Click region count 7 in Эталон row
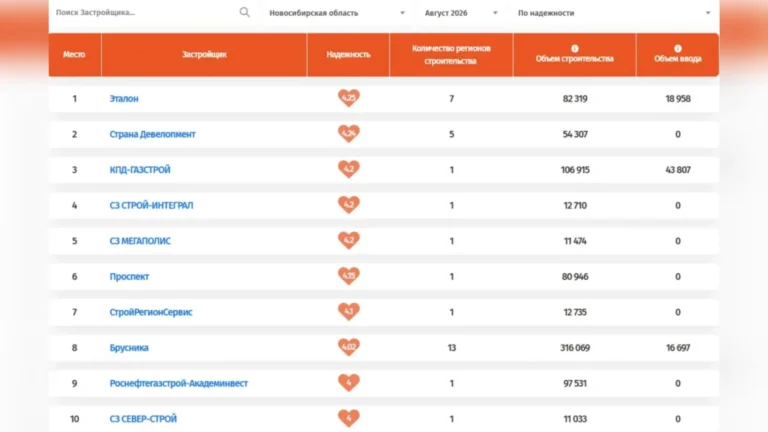This screenshot has height=432, width=768. 452,98
